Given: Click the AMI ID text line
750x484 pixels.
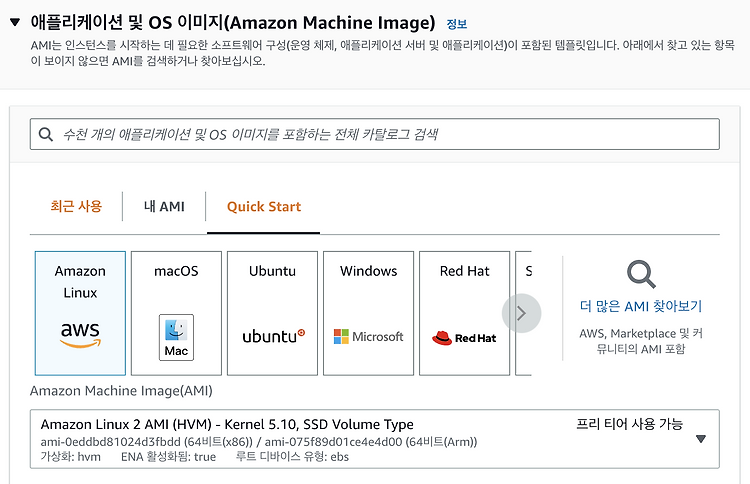Looking at the screenshot, I should (259, 442).
